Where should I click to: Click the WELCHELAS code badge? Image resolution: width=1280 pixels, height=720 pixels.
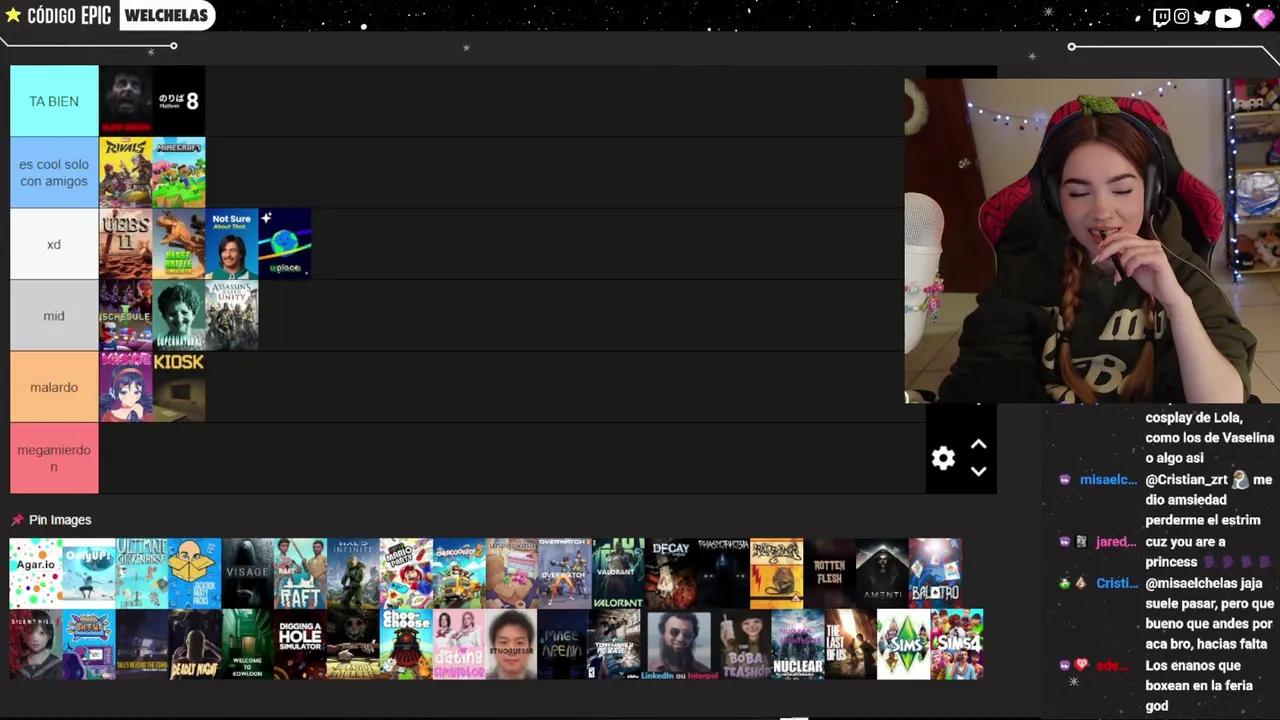tap(167, 15)
